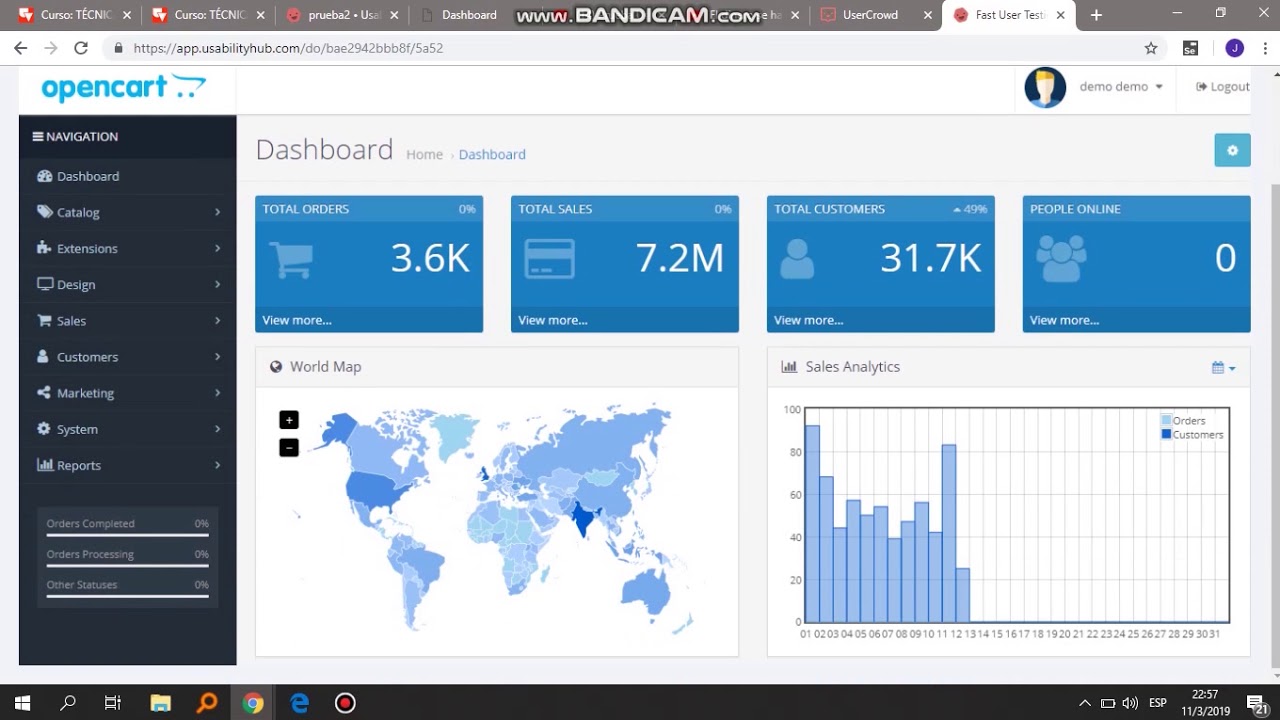
Task: Toggle the Navigation hamburger icon
Action: [38, 136]
